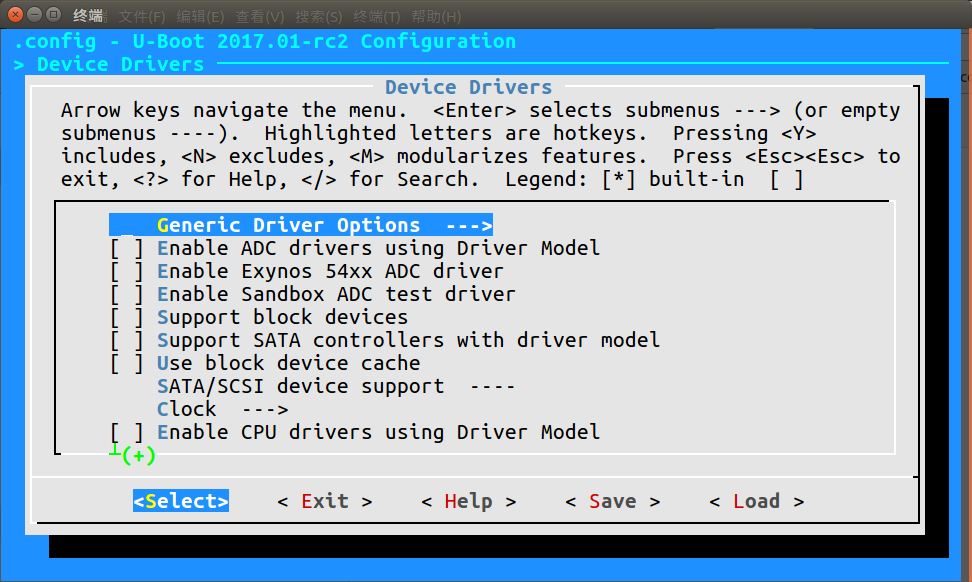Toggle Enable CPU drivers using Driver Model
972x582 pixels.
(x=127, y=432)
